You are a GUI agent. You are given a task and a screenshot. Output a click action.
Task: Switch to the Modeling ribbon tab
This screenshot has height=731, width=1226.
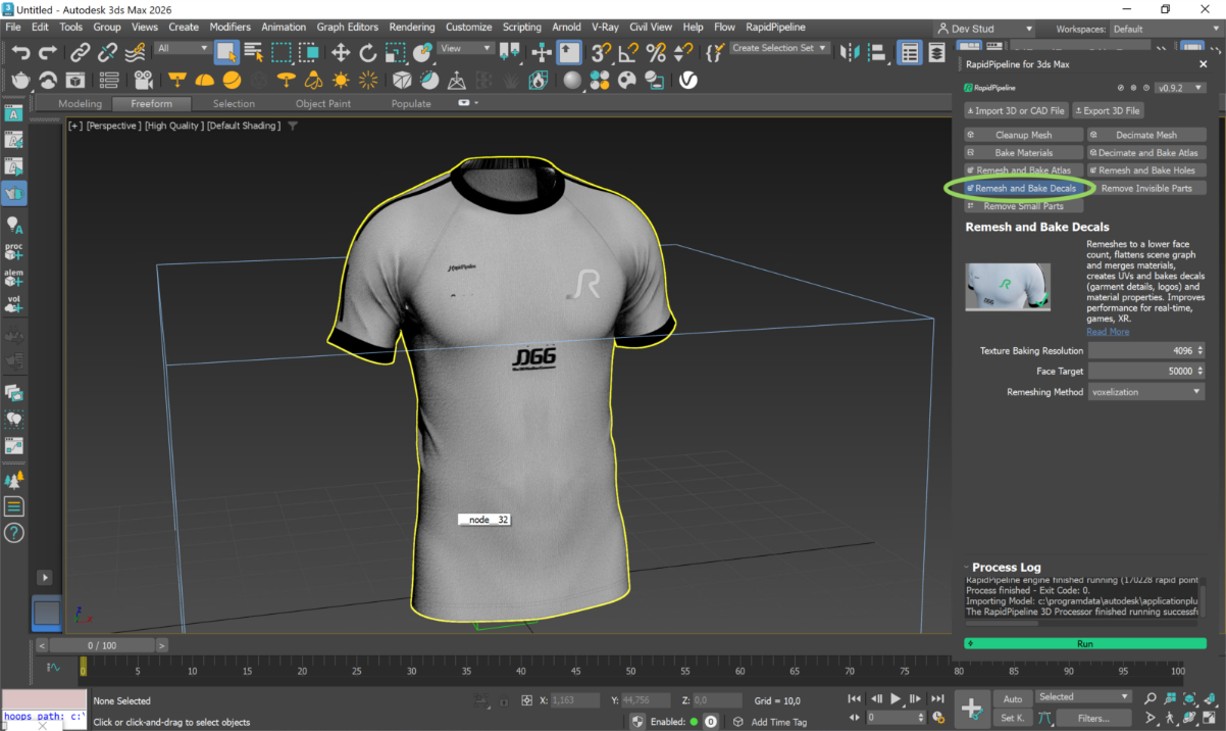pos(80,103)
